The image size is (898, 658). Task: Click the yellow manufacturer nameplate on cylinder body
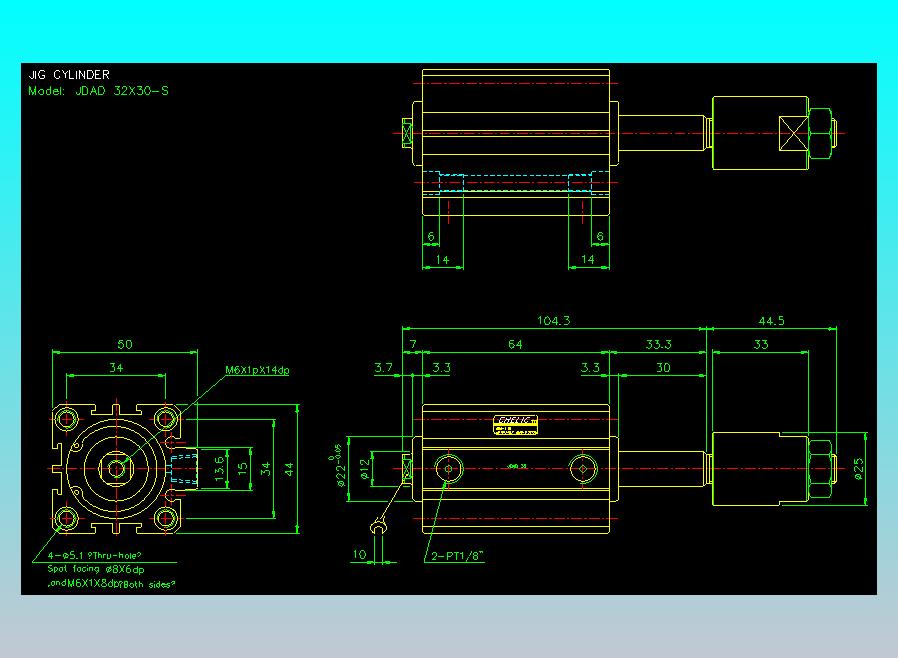pos(515,425)
